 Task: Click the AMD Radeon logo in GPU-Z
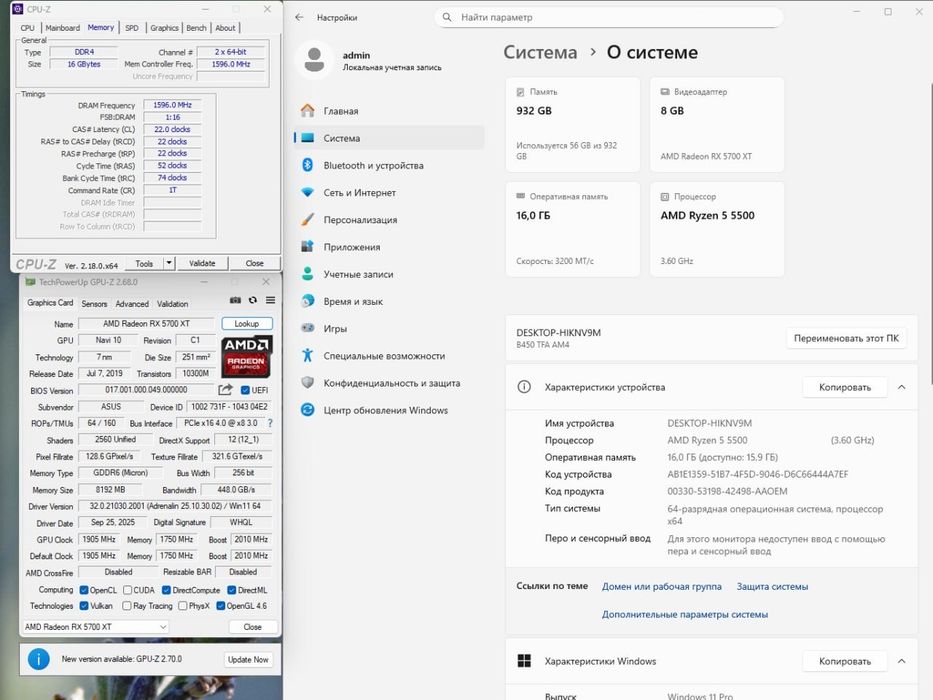(246, 357)
